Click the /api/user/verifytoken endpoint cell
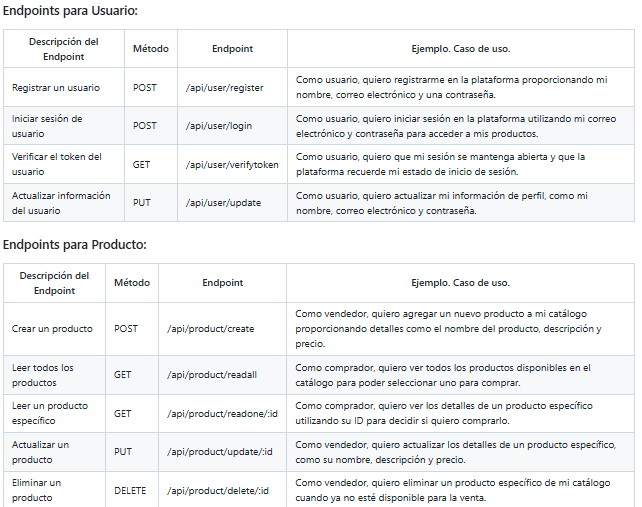The width and height of the screenshot is (642, 507). 232,165
